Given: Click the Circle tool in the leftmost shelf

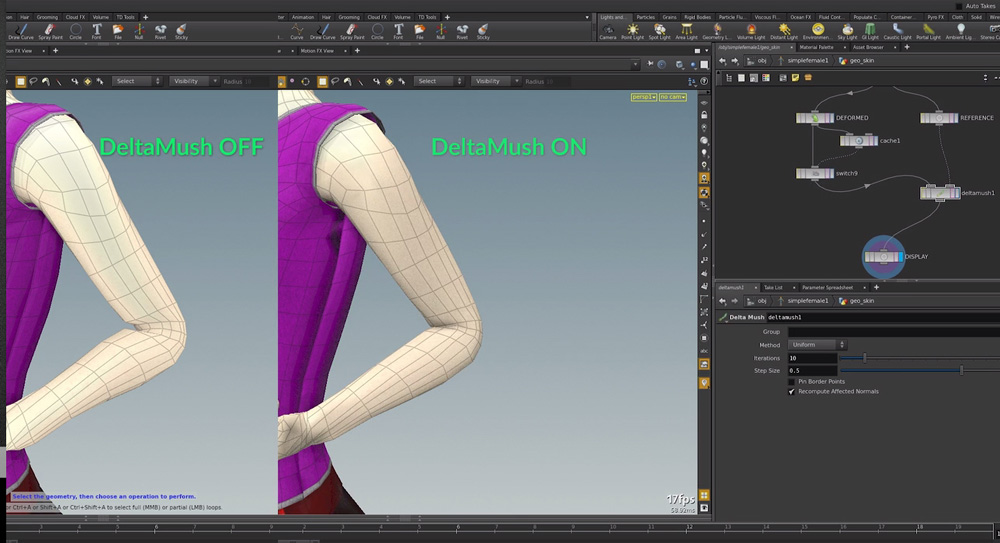Looking at the screenshot, I should 75,32.
